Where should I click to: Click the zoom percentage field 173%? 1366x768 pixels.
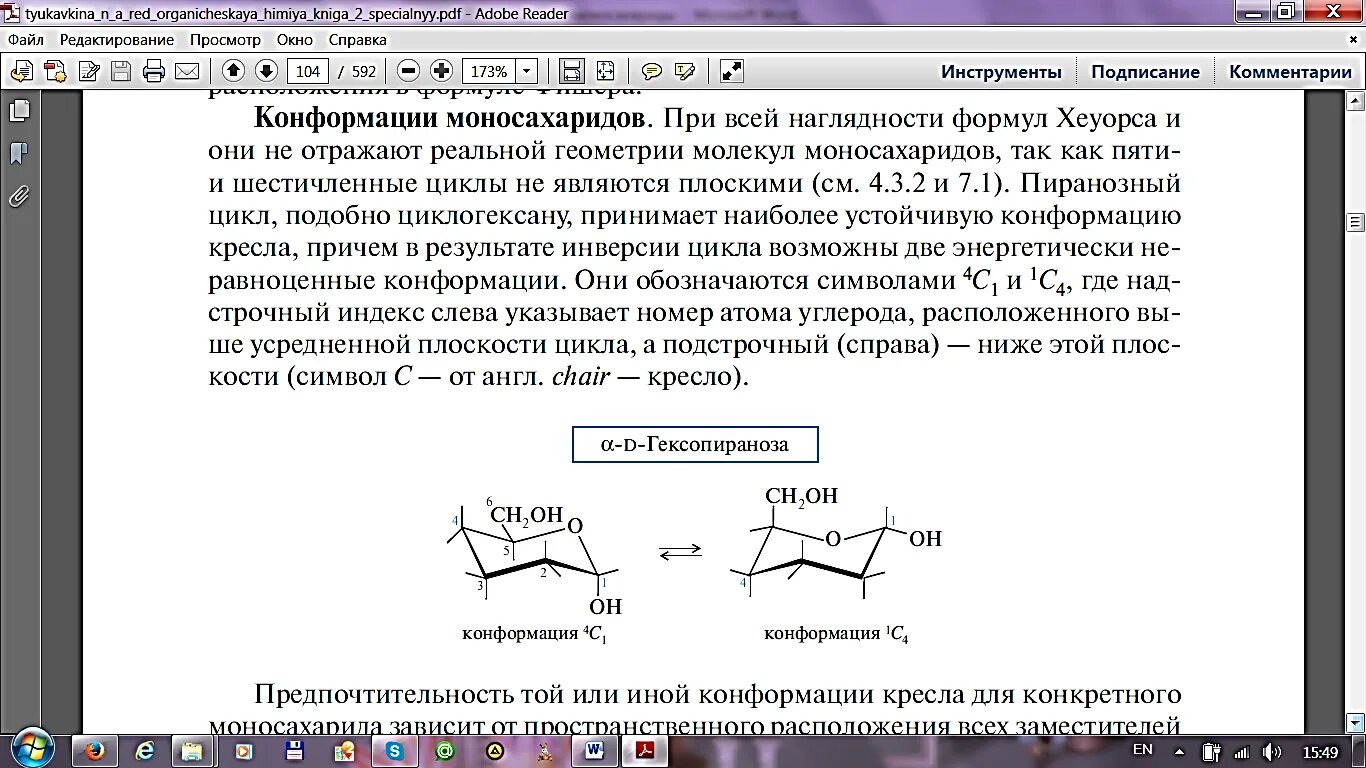click(489, 71)
